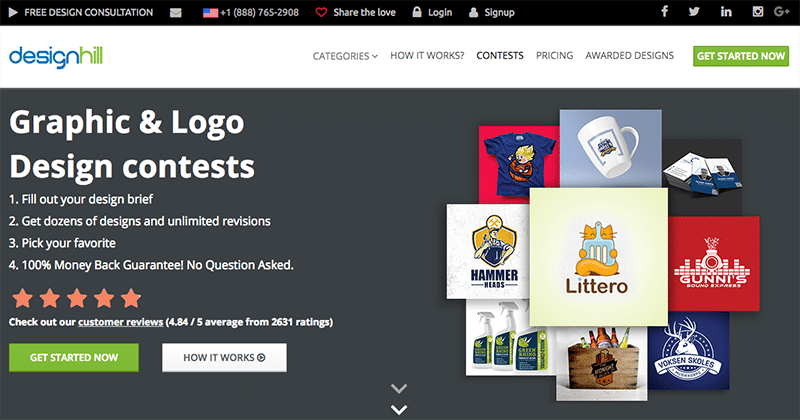Click the Designhill logo
Image resolution: width=800 pixels, height=420 pixels.
click(56, 57)
